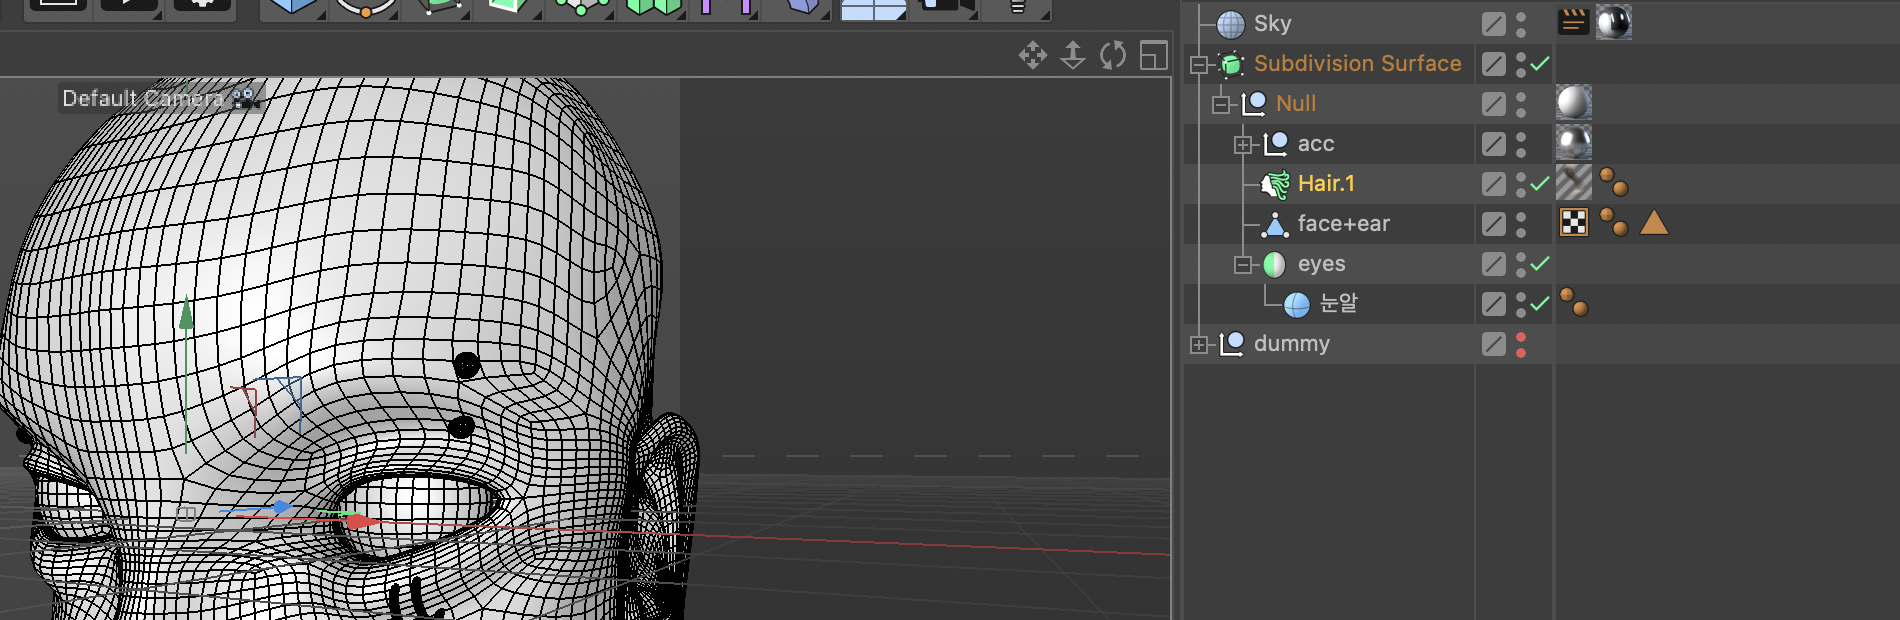Select the orange dots tag on face+ear
Screen dimensions: 1900x620
(1614, 222)
